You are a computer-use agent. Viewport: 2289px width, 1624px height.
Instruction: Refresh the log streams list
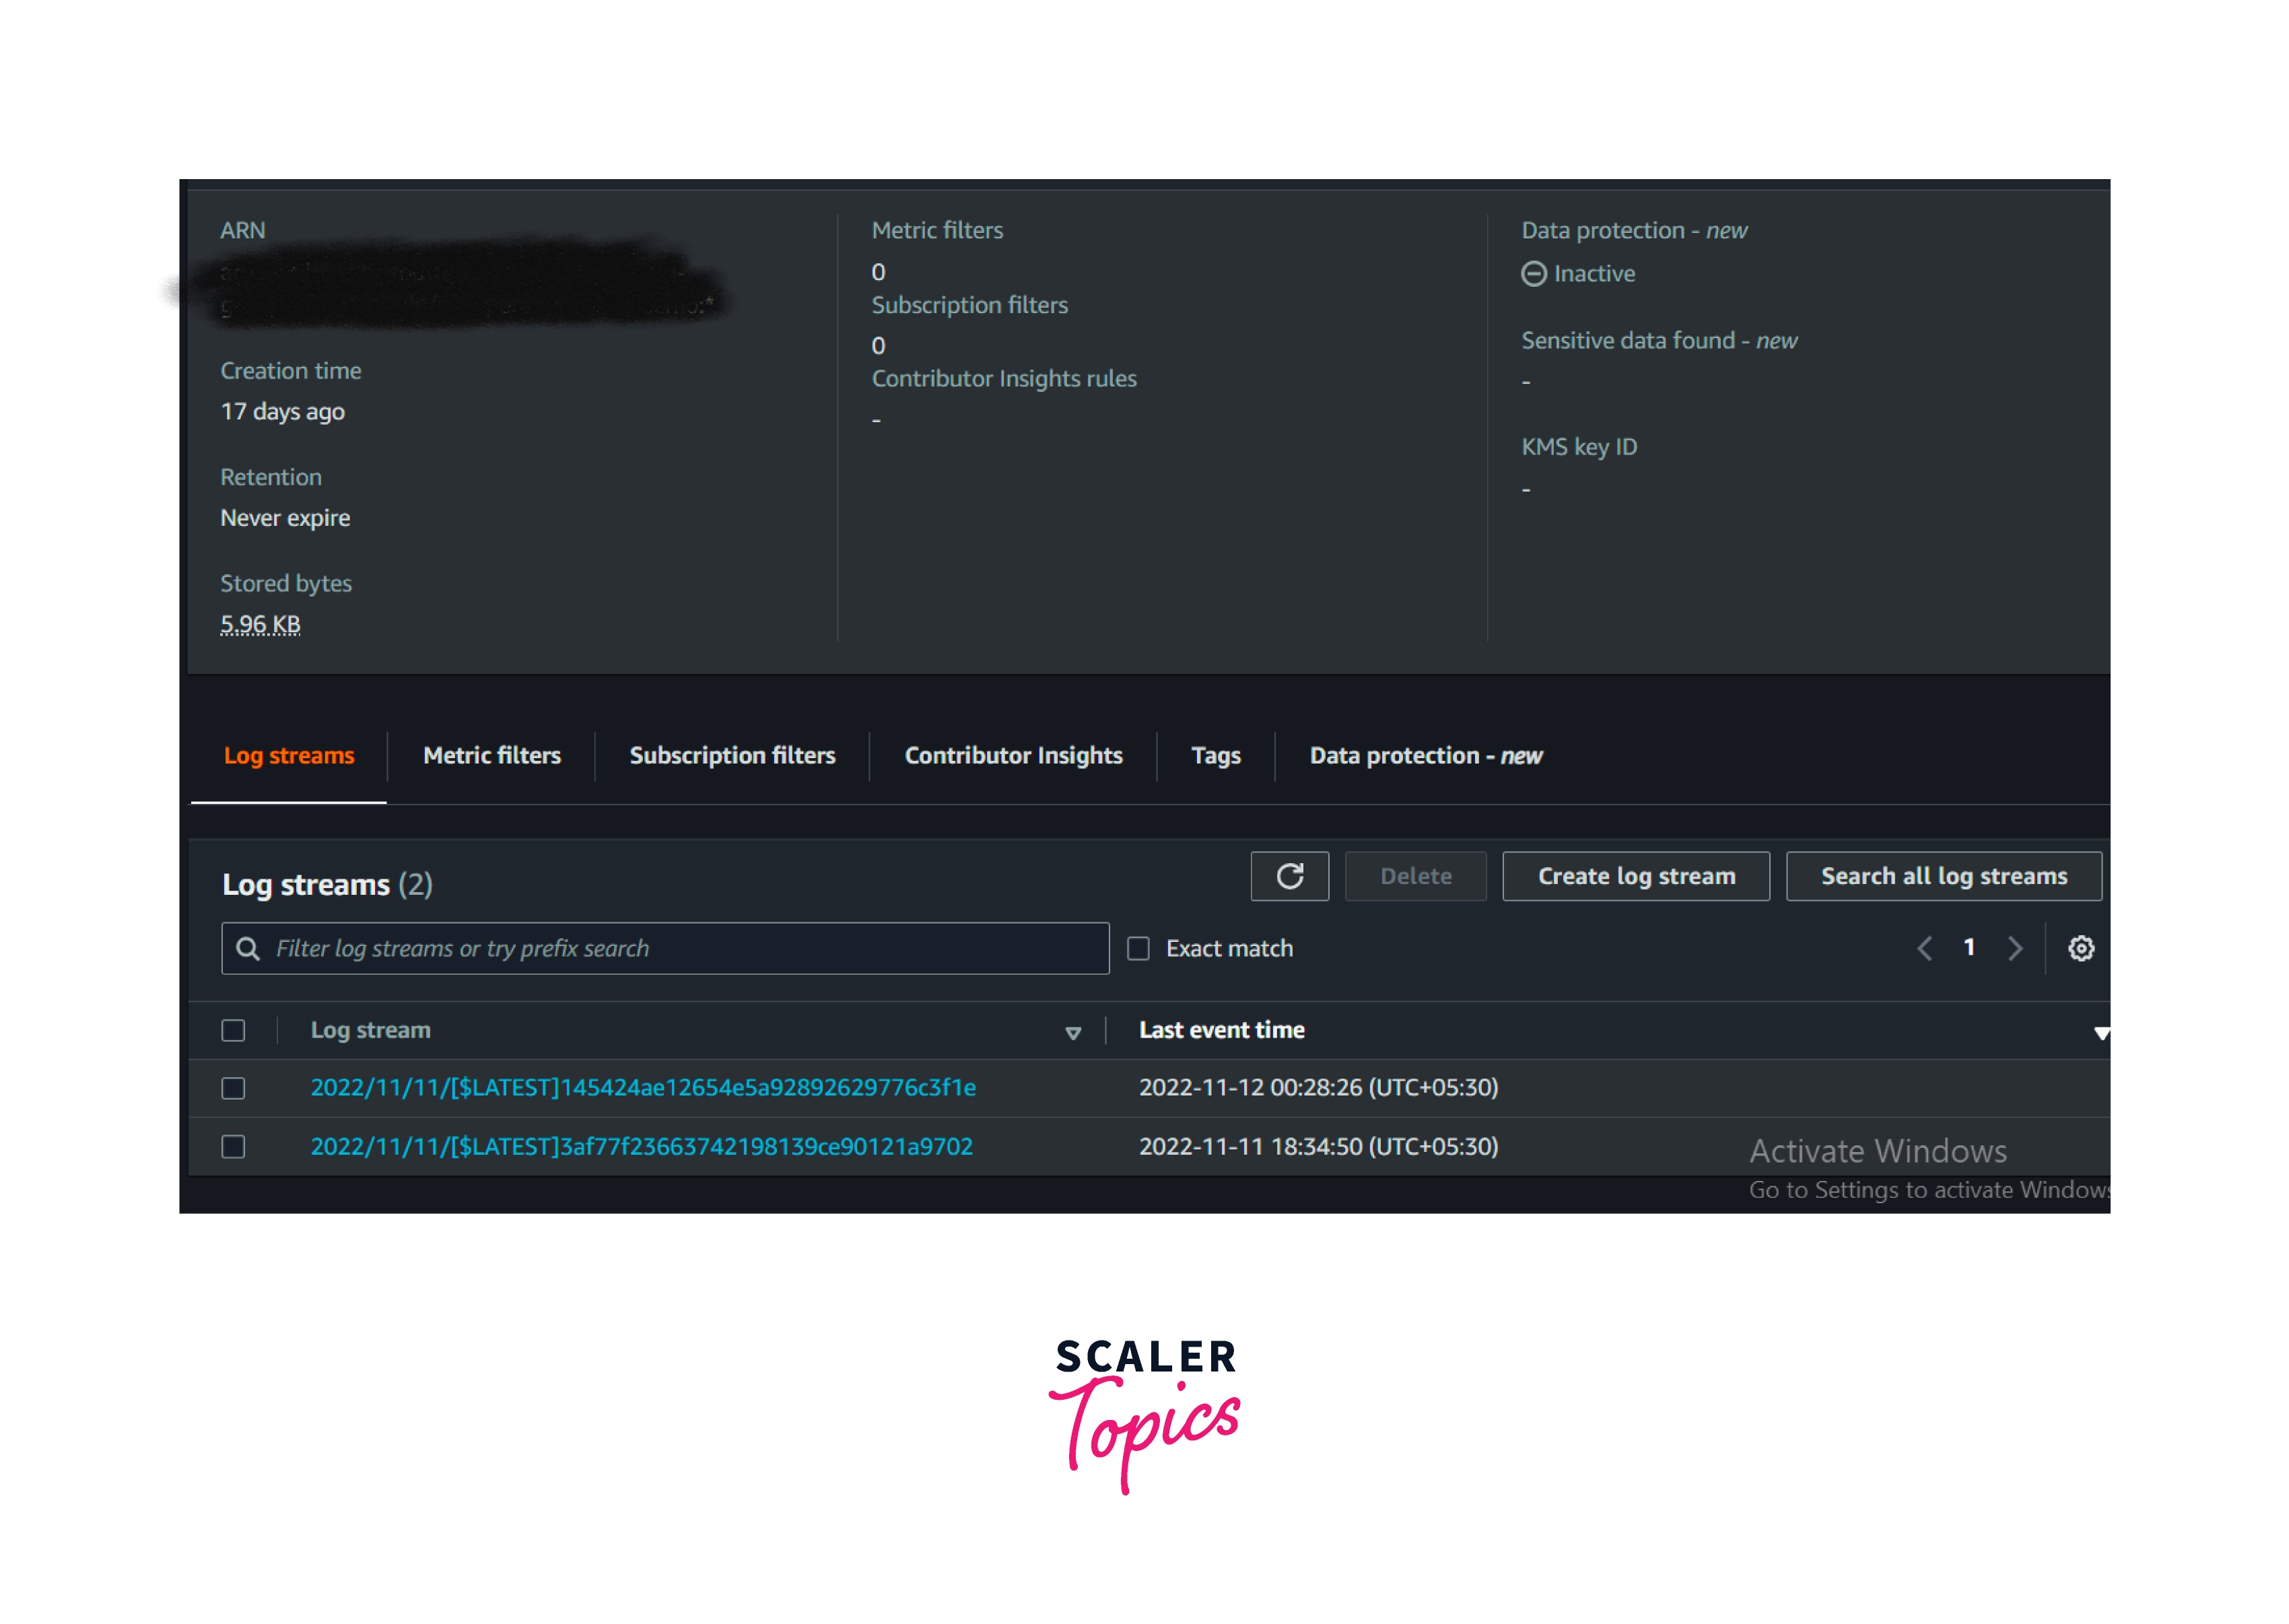(1290, 876)
